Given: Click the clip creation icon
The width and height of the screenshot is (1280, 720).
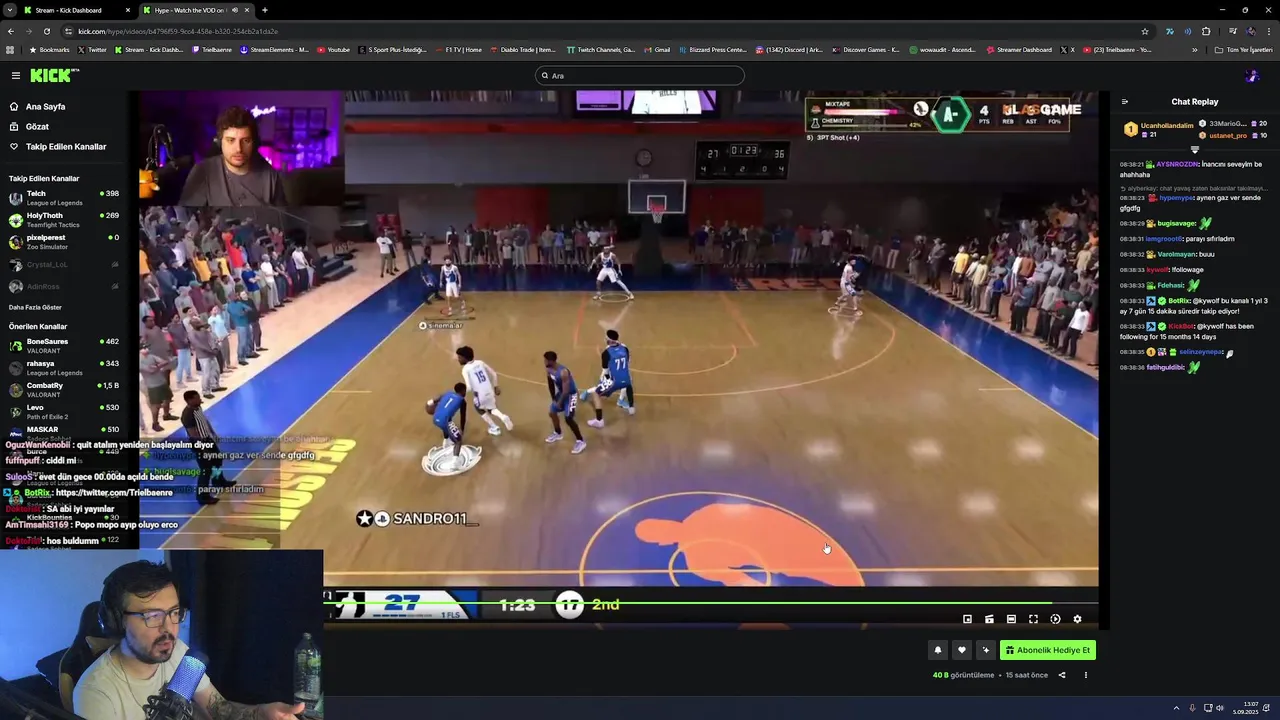Looking at the screenshot, I should point(989,619).
